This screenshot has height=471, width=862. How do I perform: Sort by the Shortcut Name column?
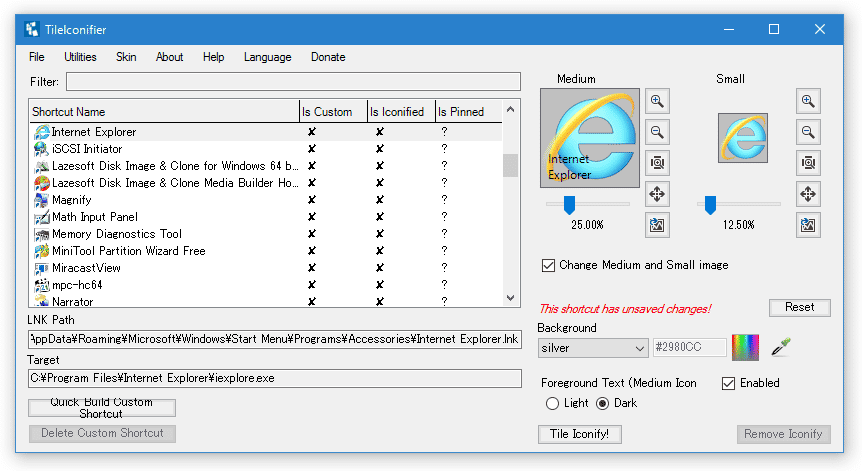pos(164,112)
